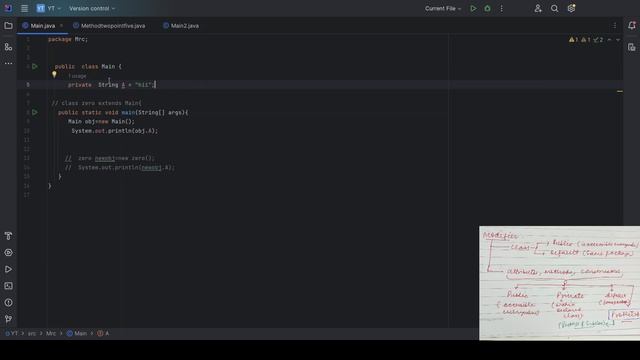Screen dimensions: 640x360
Task: Go to next highlighted problem arrow
Action: coord(618,40)
